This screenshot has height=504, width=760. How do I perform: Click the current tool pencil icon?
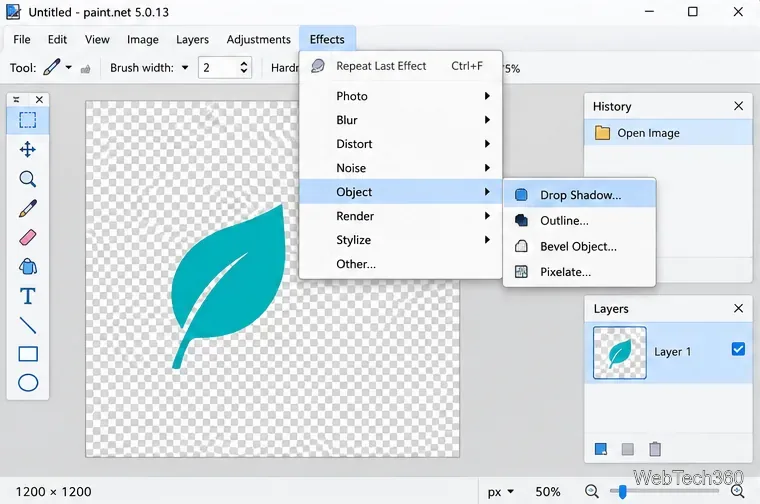(x=51, y=67)
